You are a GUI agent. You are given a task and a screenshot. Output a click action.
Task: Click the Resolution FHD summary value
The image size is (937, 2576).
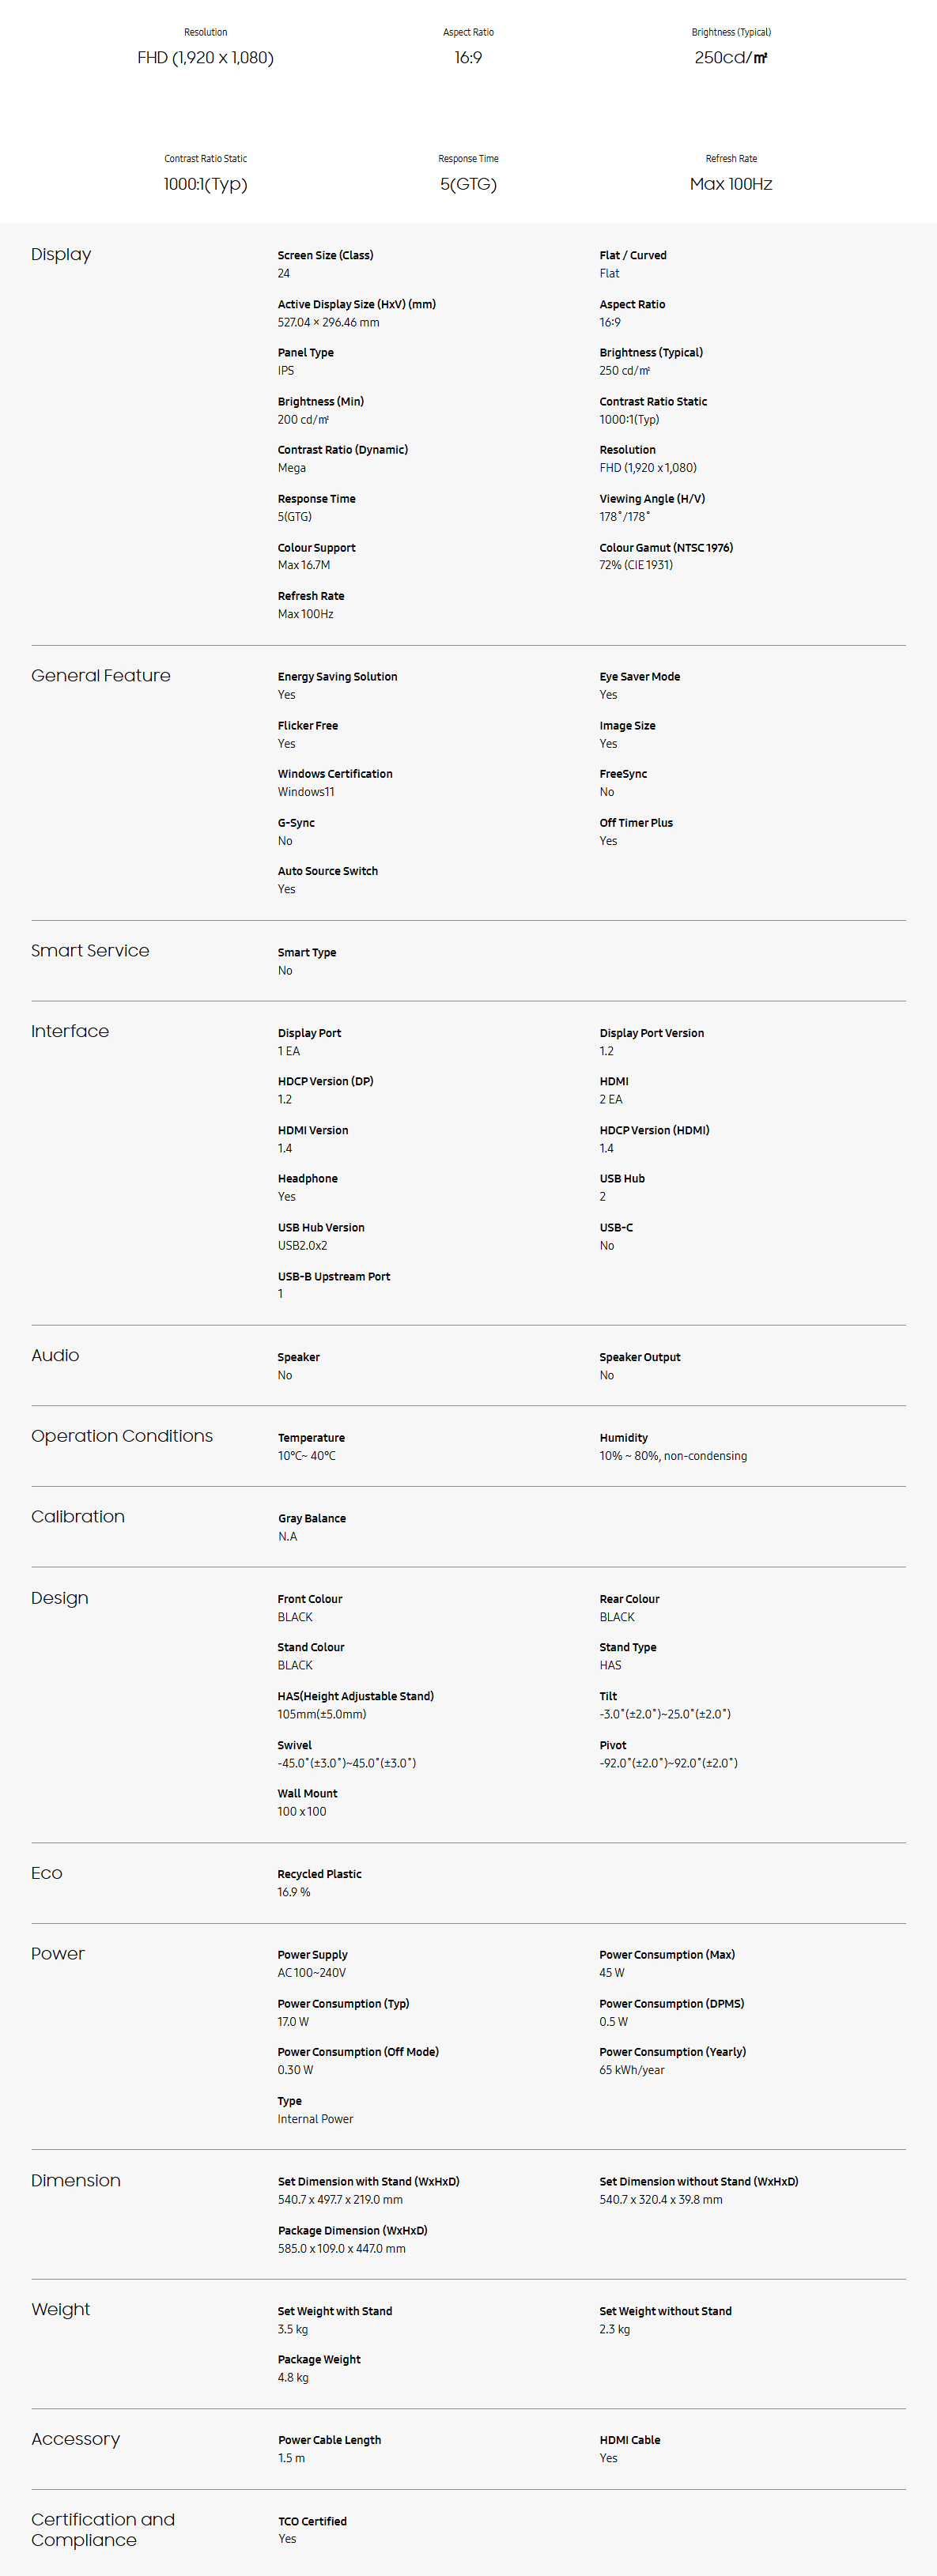pos(205,58)
